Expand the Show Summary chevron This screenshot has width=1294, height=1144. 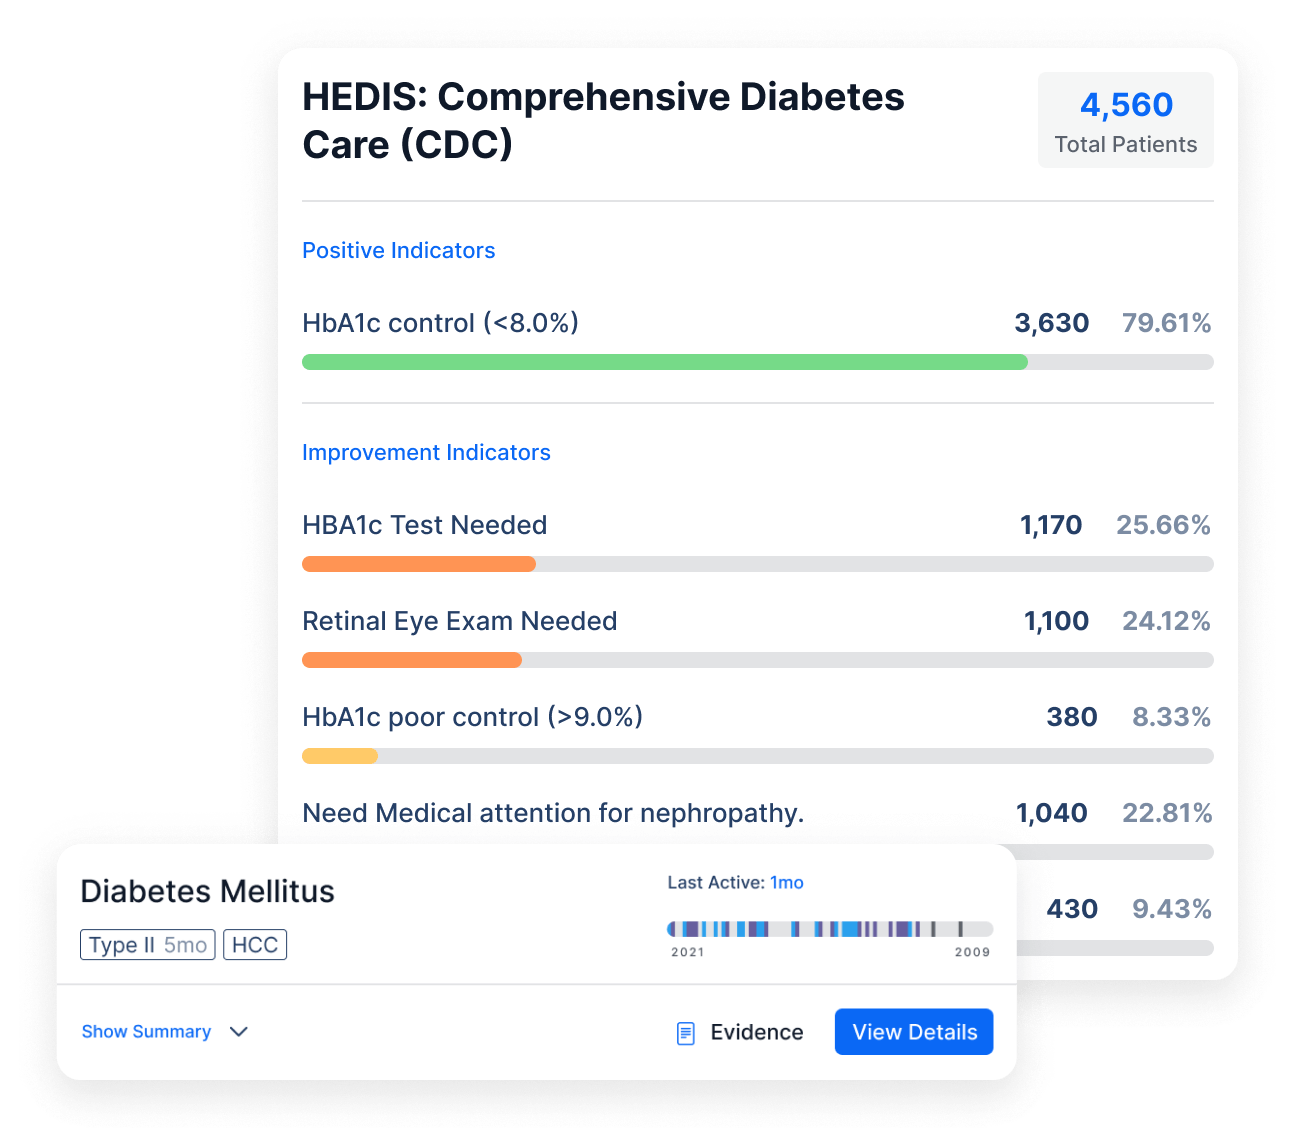click(239, 1032)
